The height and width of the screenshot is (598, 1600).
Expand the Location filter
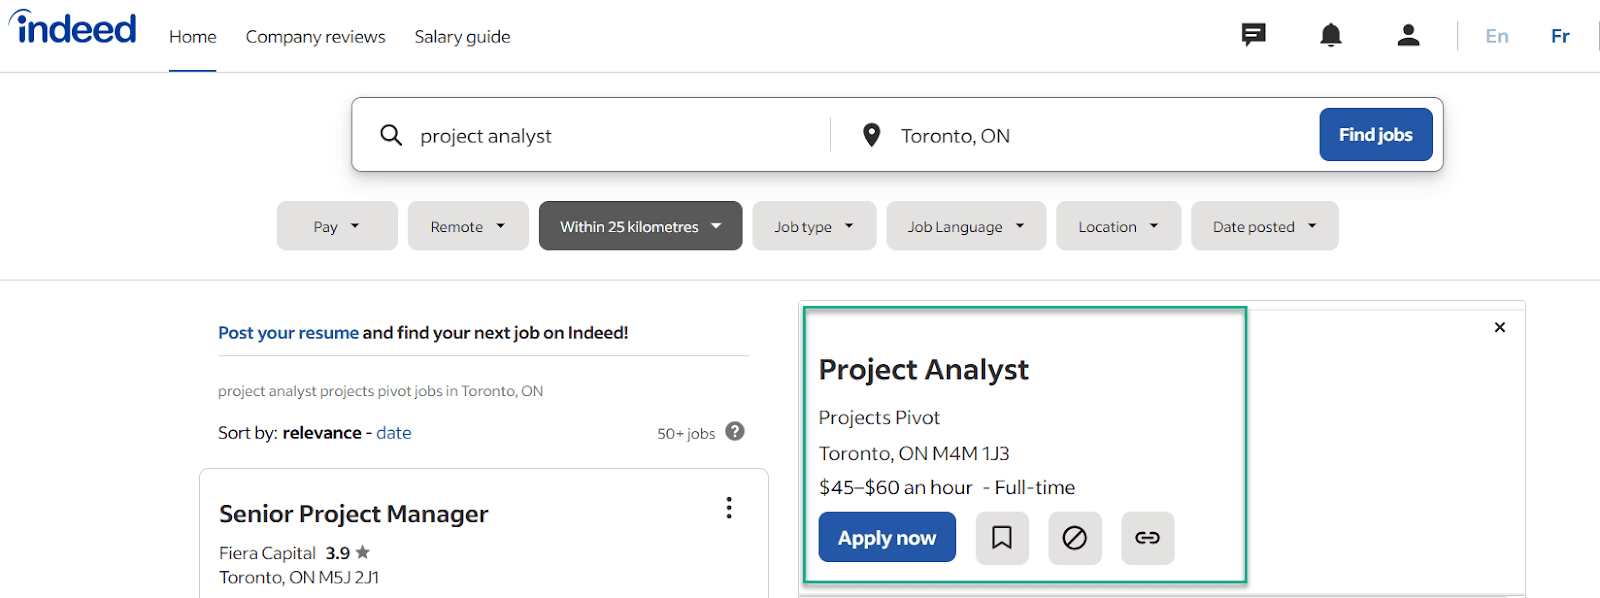click(x=1118, y=226)
